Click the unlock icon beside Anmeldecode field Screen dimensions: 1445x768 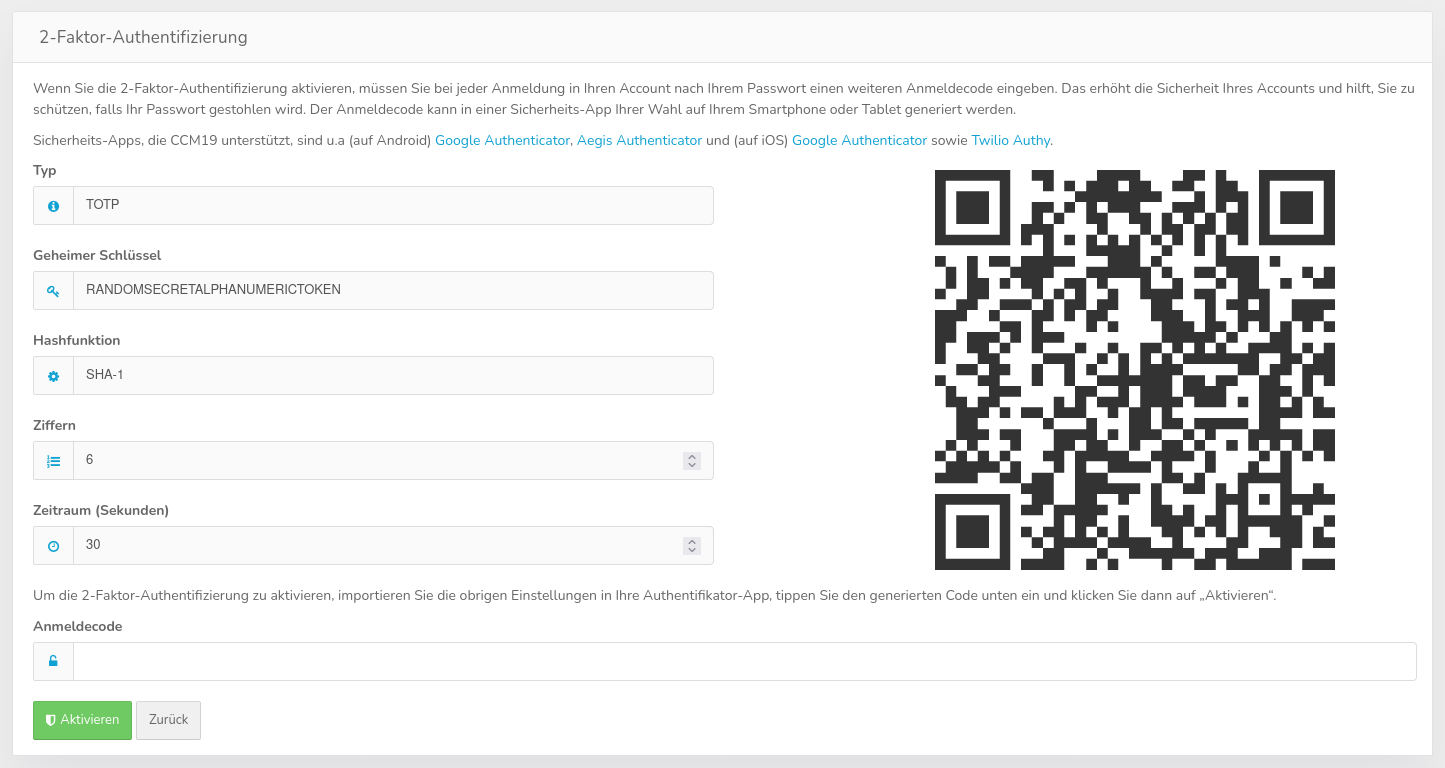click(x=53, y=661)
